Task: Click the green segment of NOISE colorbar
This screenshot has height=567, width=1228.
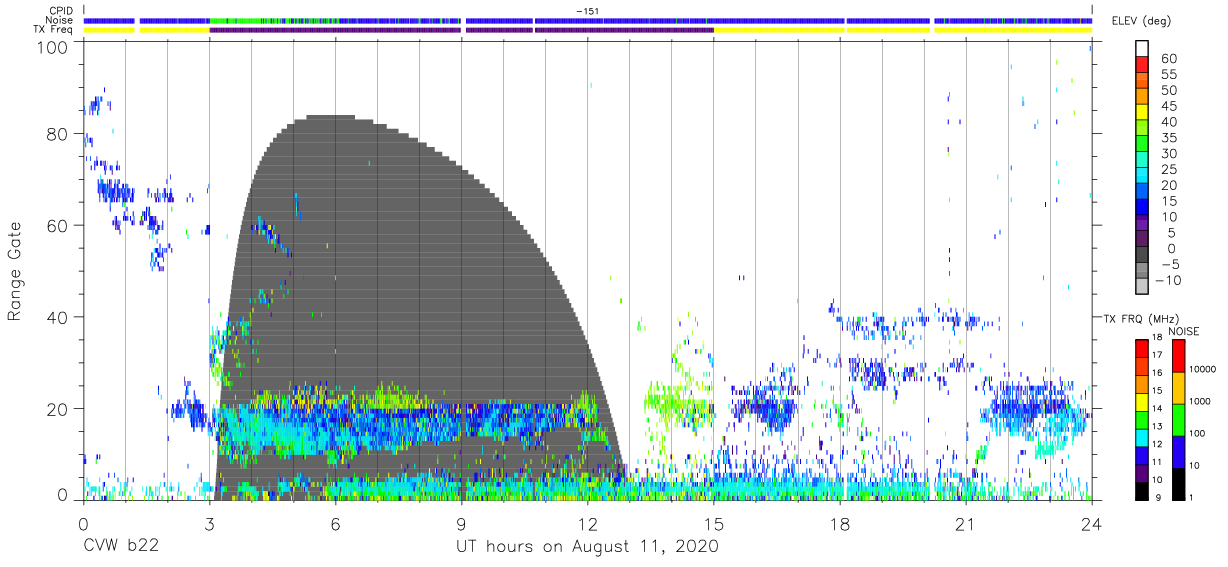Action: [x=1179, y=419]
